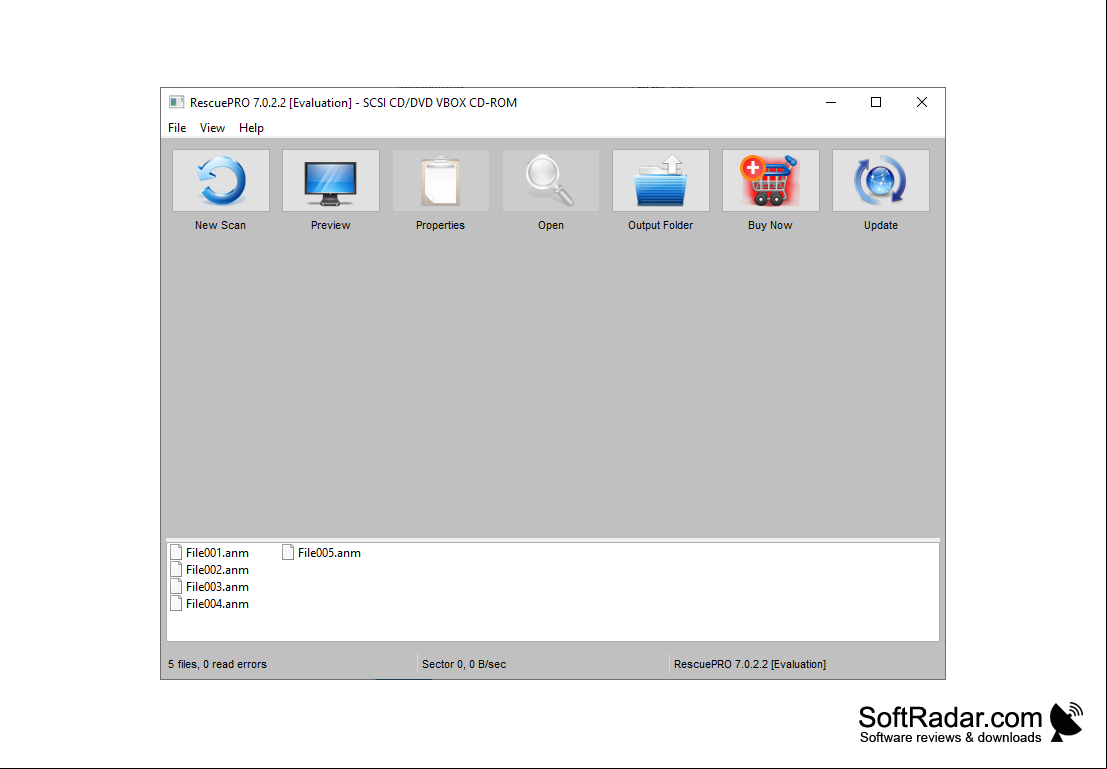The width and height of the screenshot is (1107, 769).
Task: Select the File004.anm file icon
Action: pyautogui.click(x=176, y=603)
